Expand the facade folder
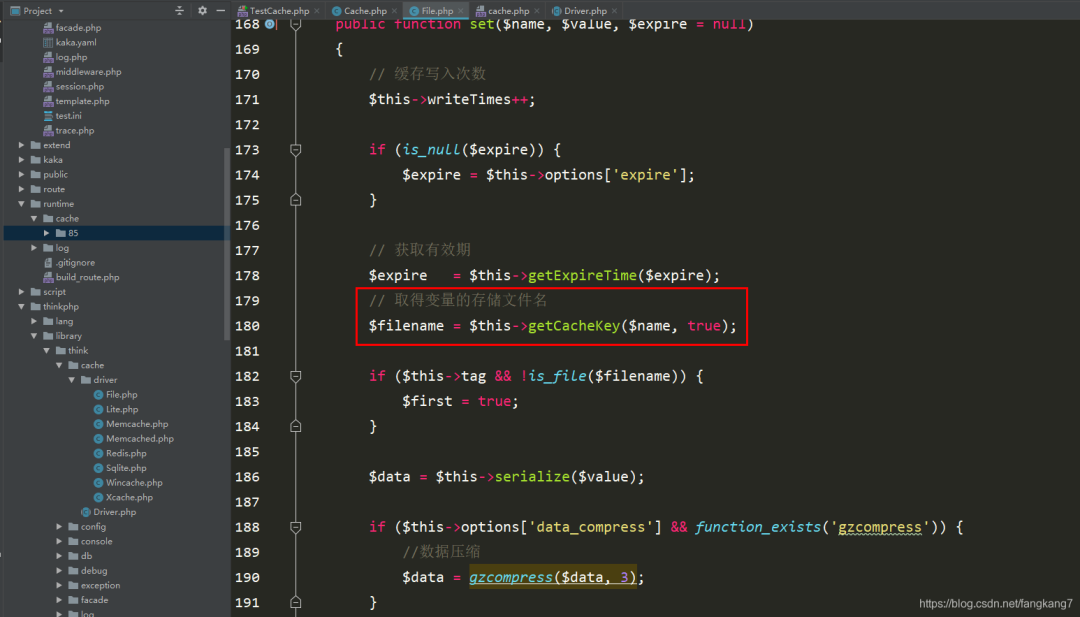The image size is (1080, 617). pos(59,600)
